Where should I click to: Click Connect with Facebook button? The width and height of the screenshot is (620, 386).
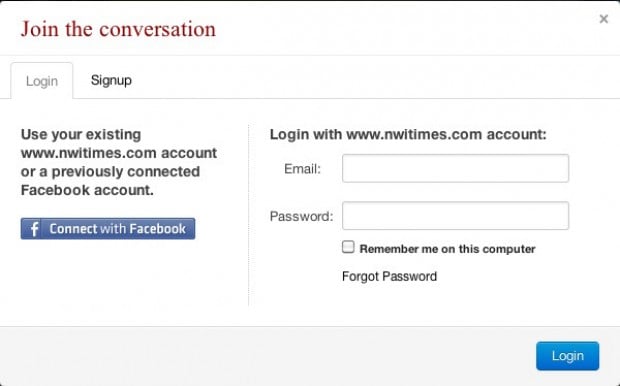pos(108,229)
